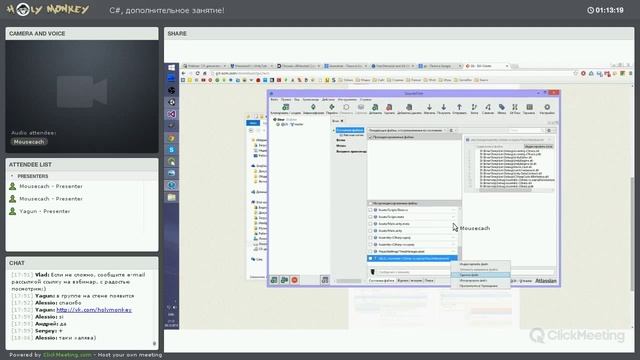Tick checkbox of Assets/Scripts.meta file

371,217
